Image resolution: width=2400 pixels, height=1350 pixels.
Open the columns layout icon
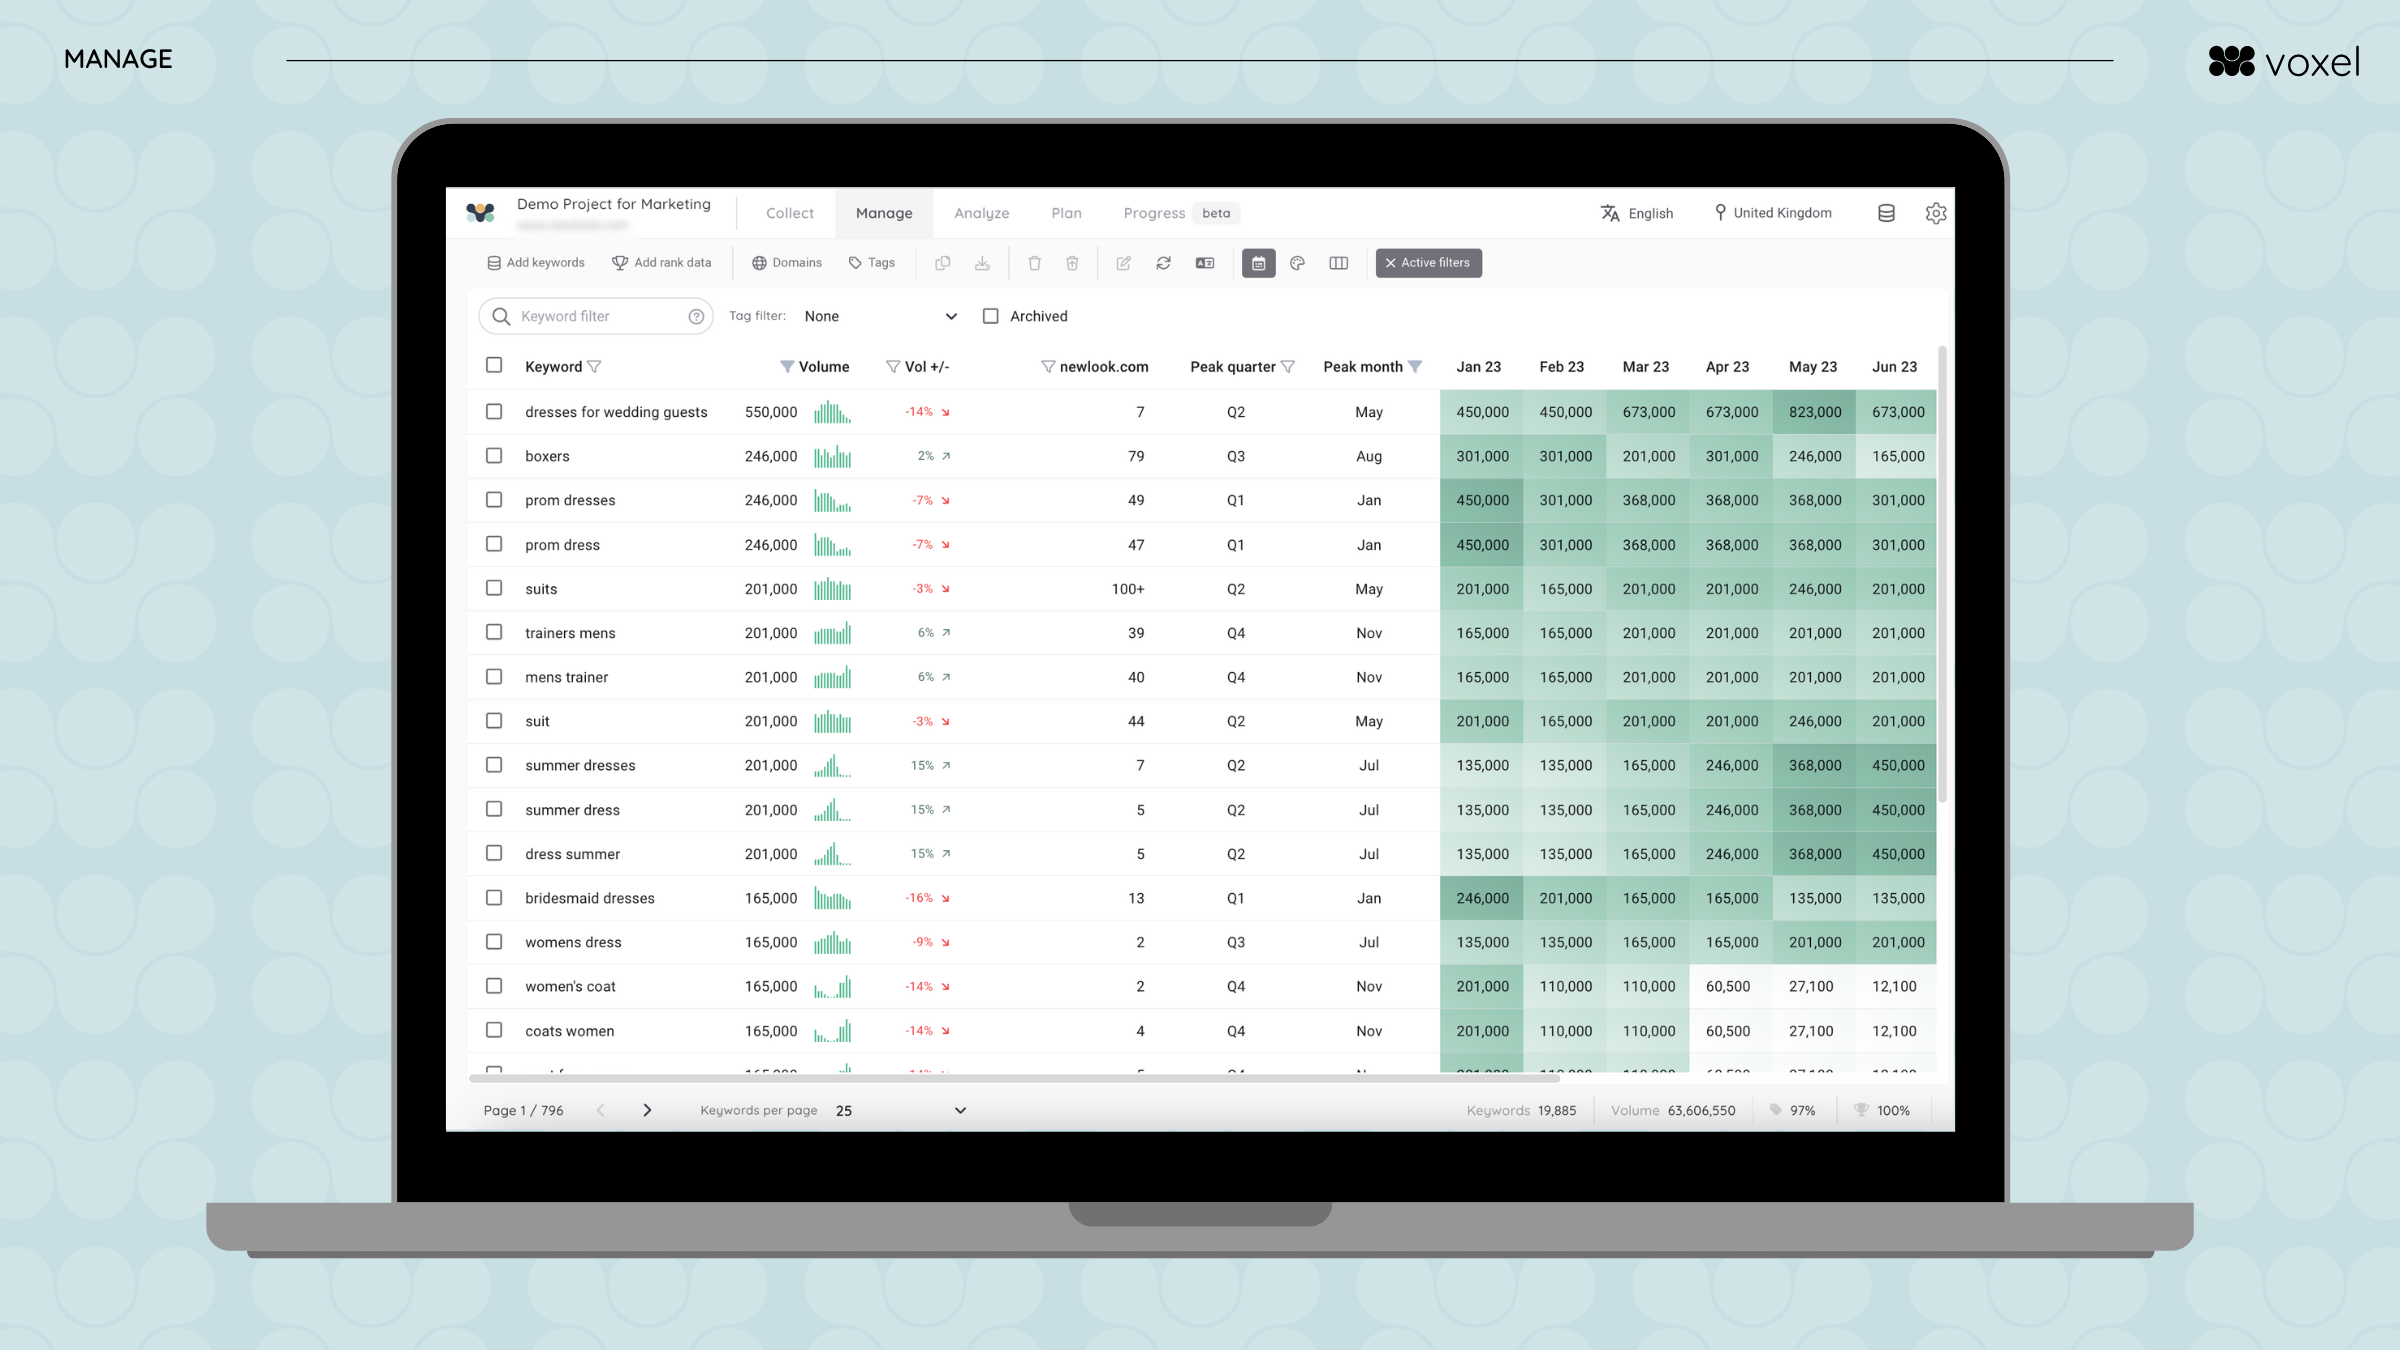[1338, 263]
